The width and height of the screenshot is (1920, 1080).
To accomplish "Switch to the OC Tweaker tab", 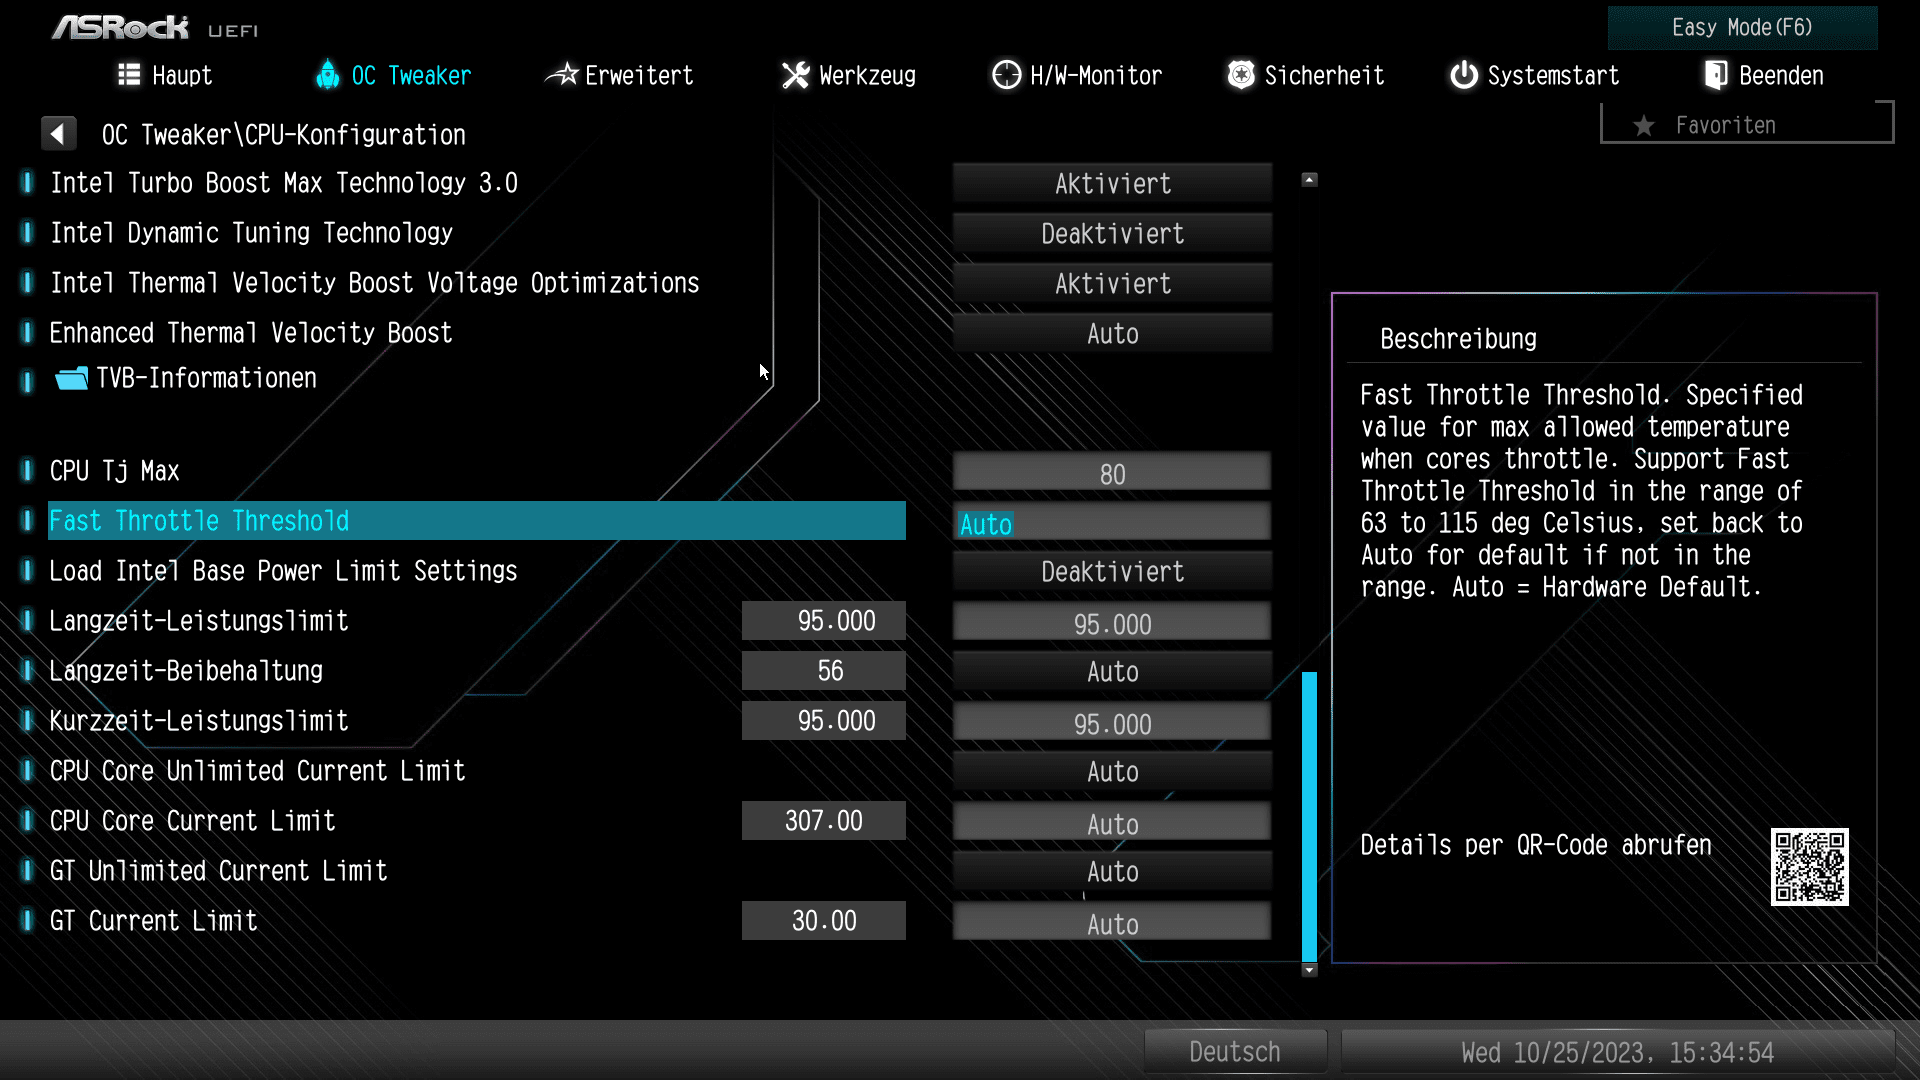I will click(x=393, y=75).
